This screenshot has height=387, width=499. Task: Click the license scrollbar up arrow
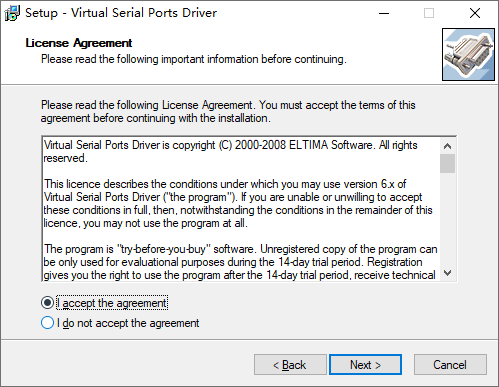tap(448, 146)
